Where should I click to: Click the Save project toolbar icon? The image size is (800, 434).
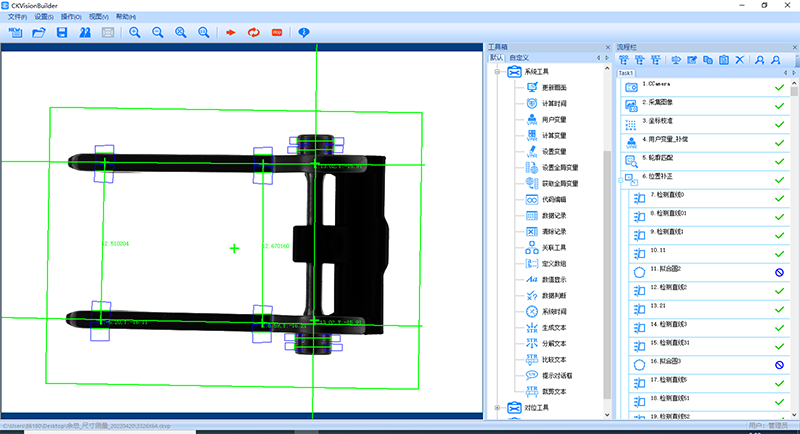62,33
